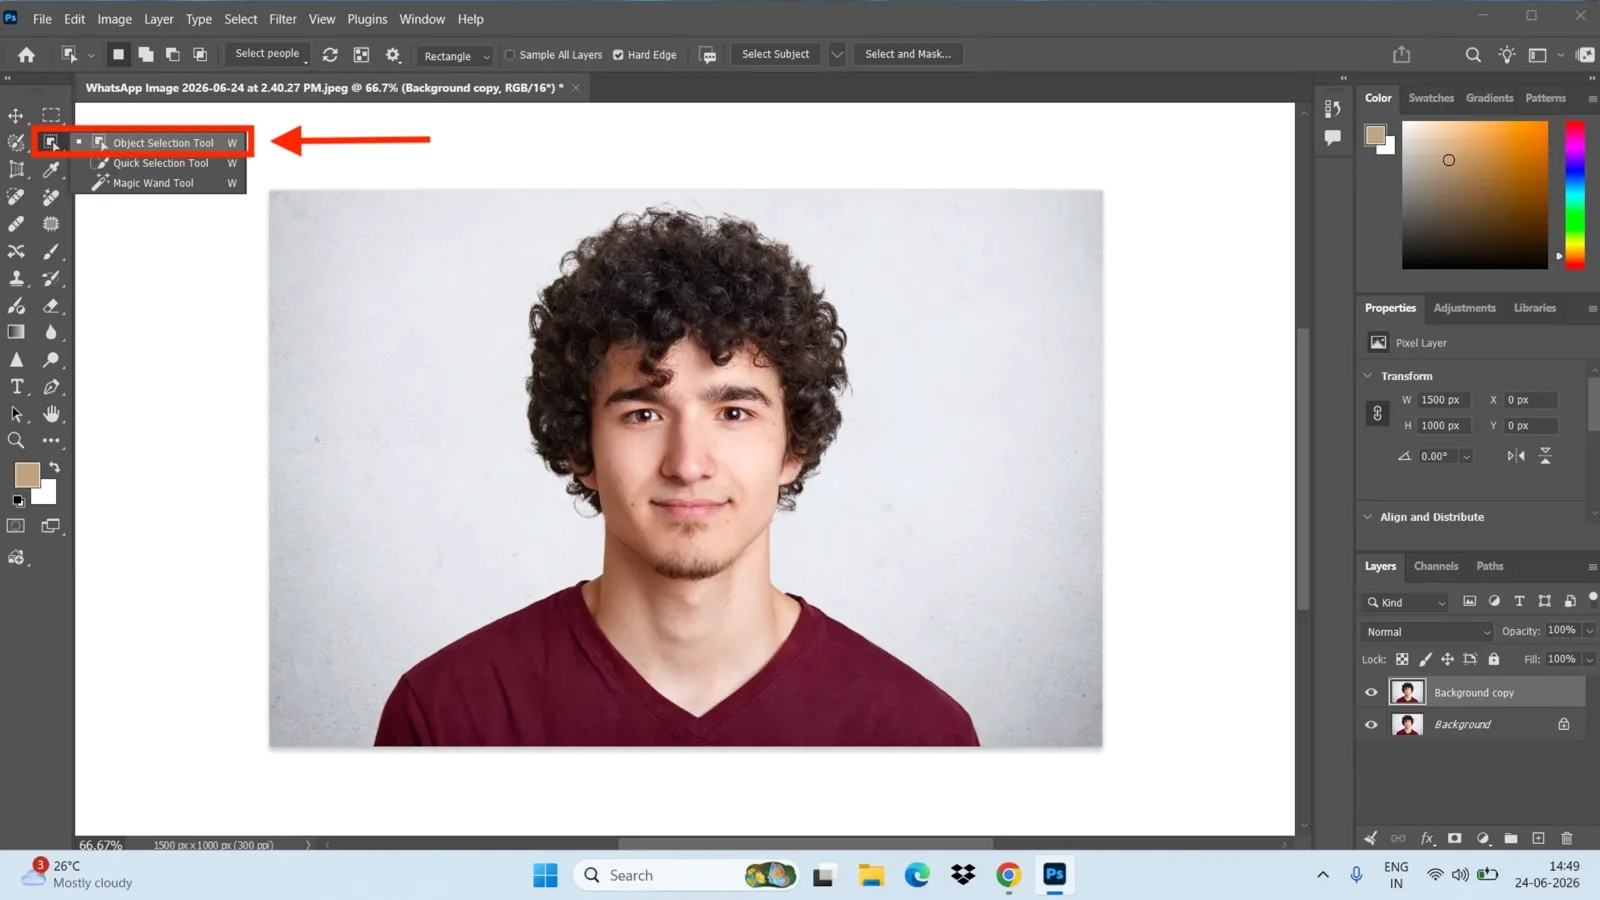Click the refresh object finder icon
Viewport: 1600px width, 900px height.
(330, 55)
